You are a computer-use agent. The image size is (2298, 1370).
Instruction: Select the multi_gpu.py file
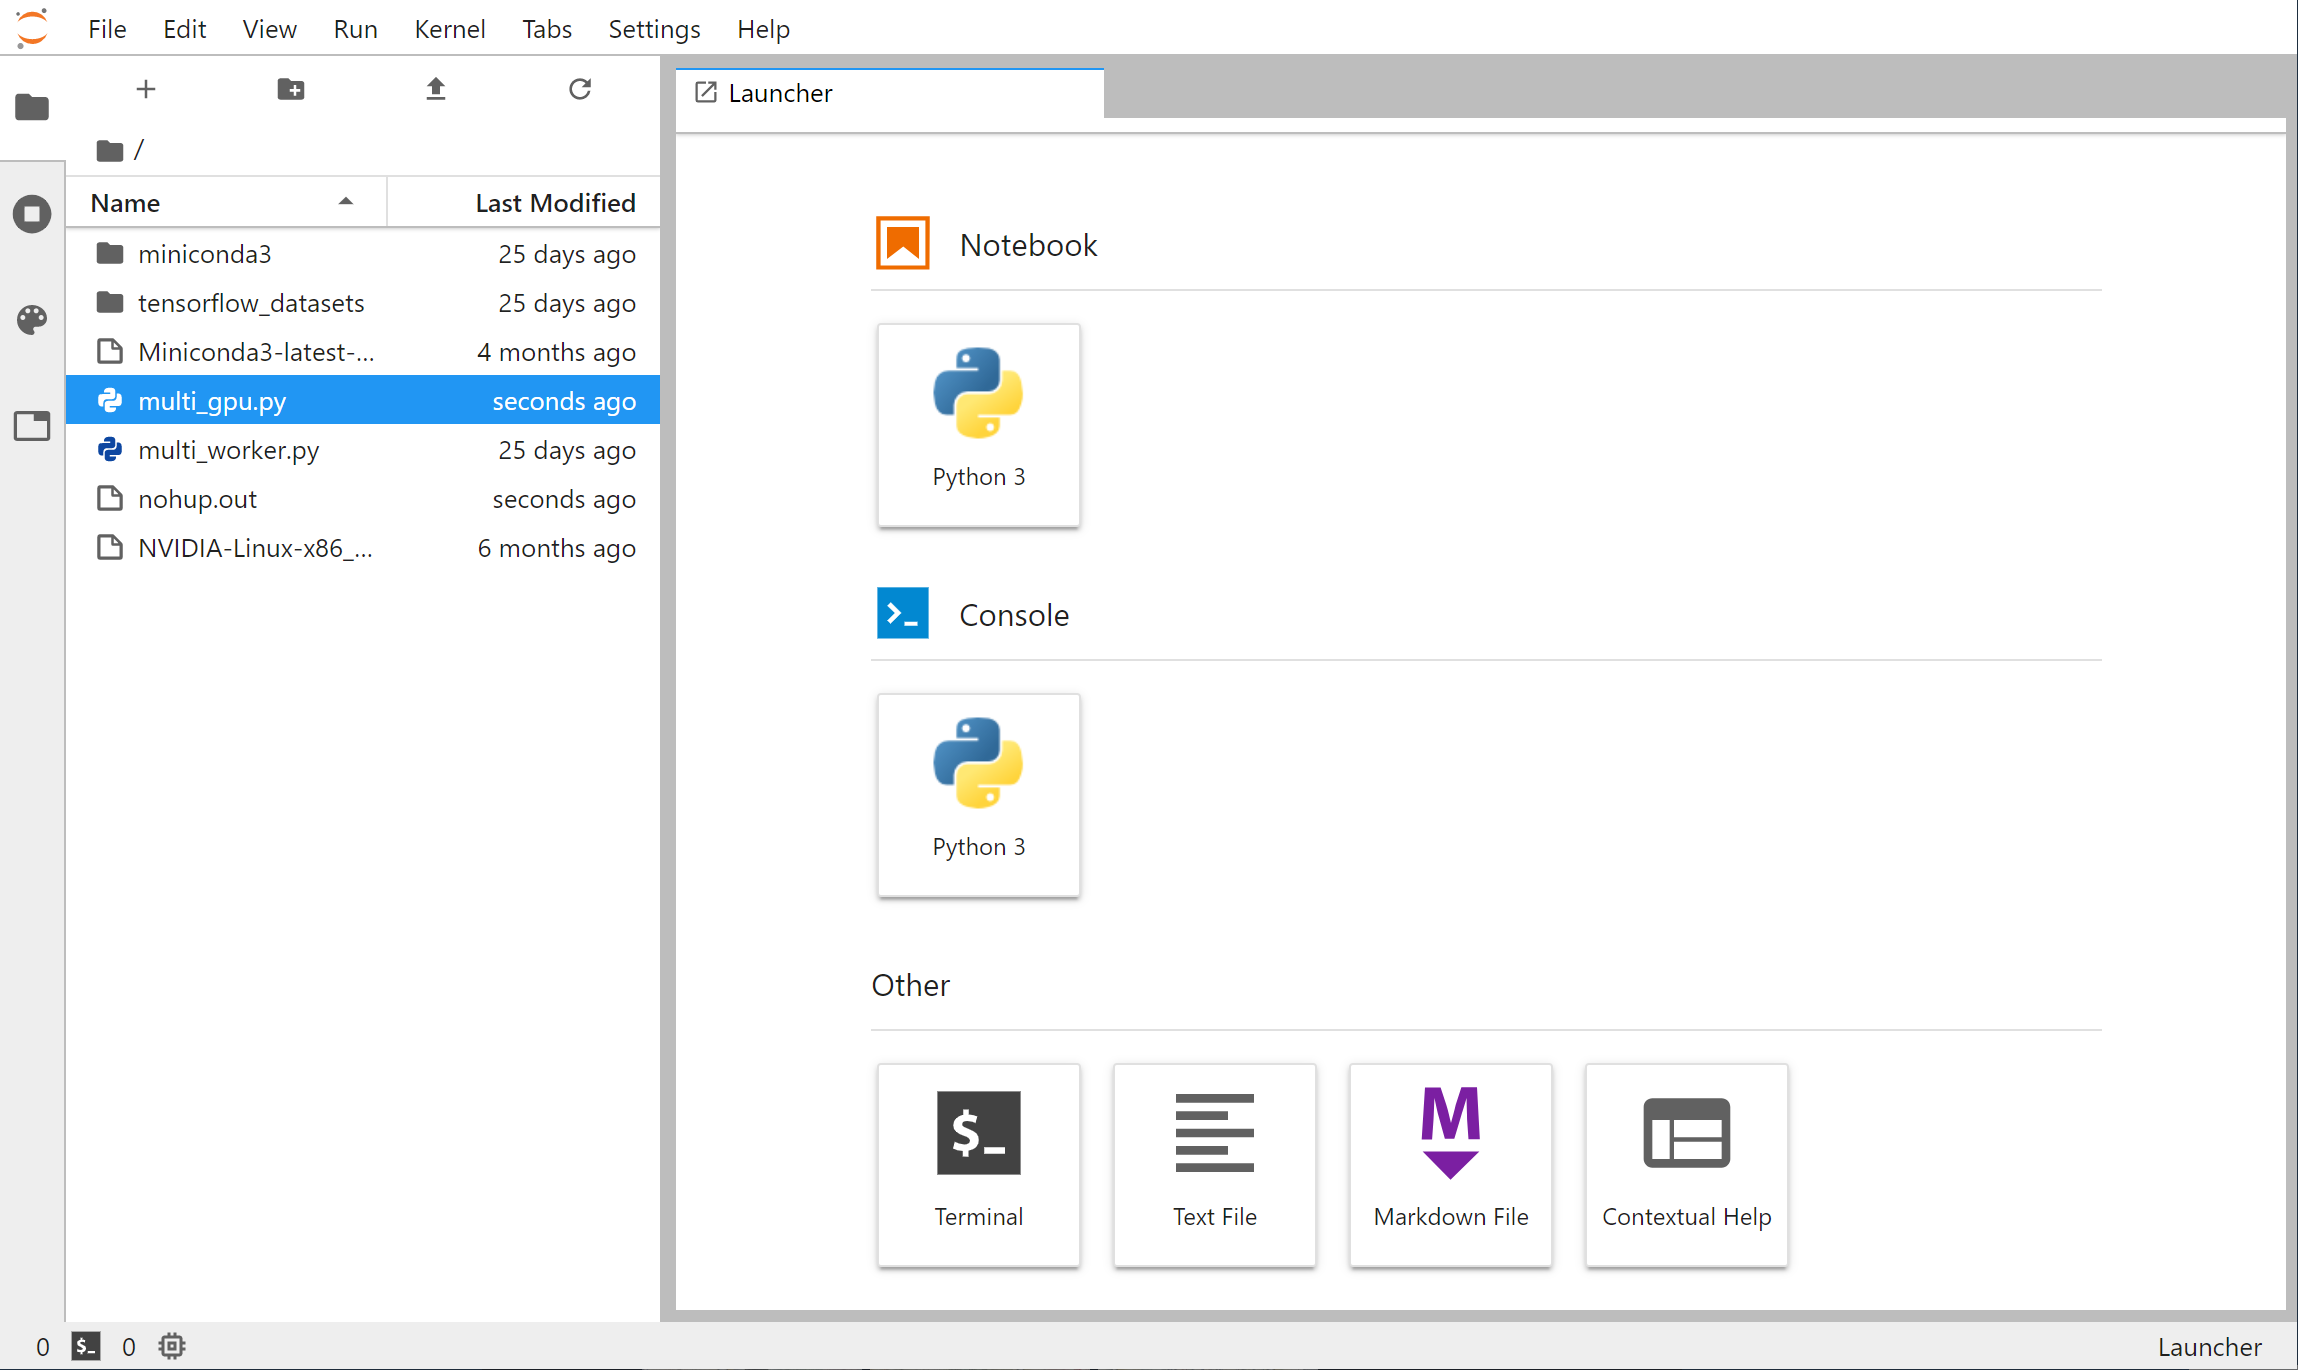[363, 401]
